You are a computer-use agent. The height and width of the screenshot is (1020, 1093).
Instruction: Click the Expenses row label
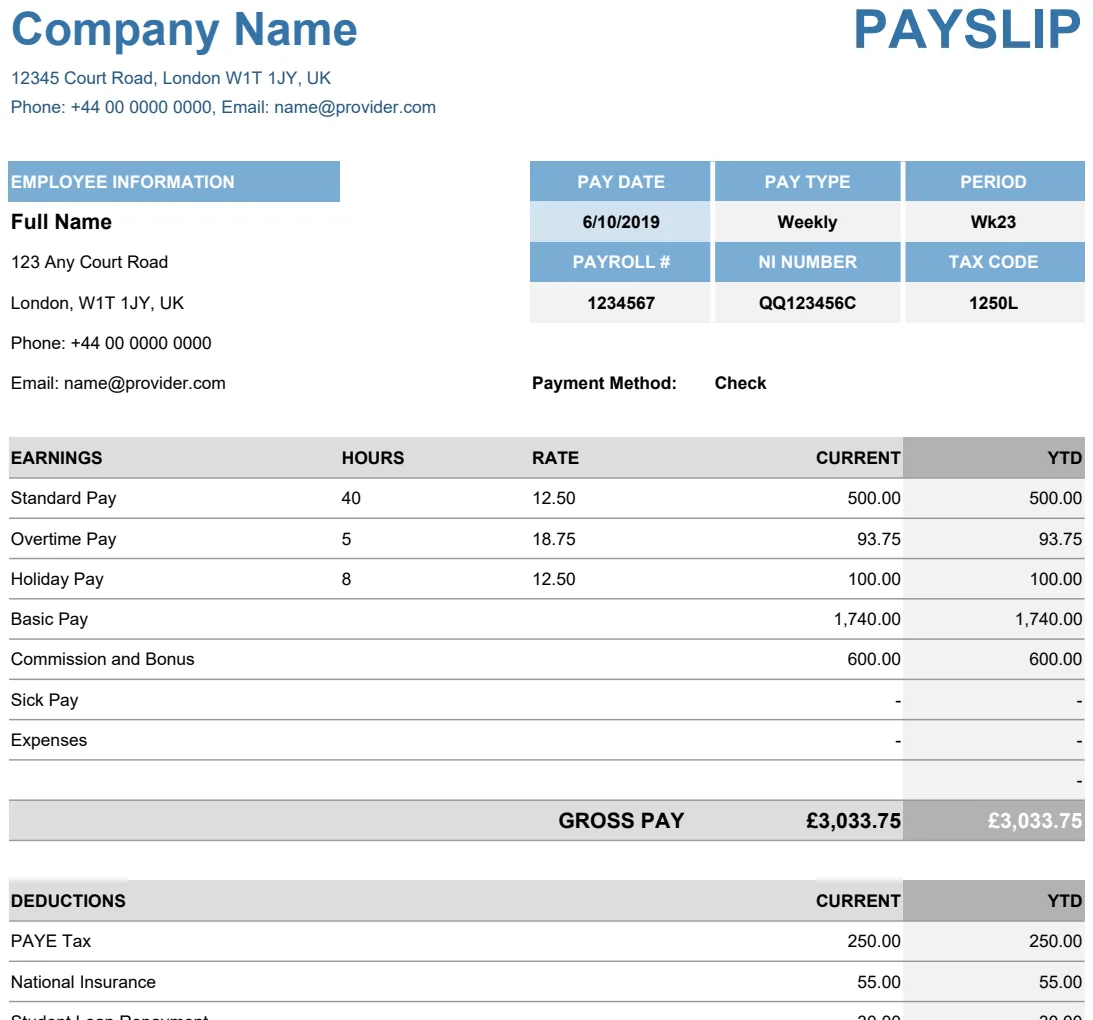click(x=49, y=740)
